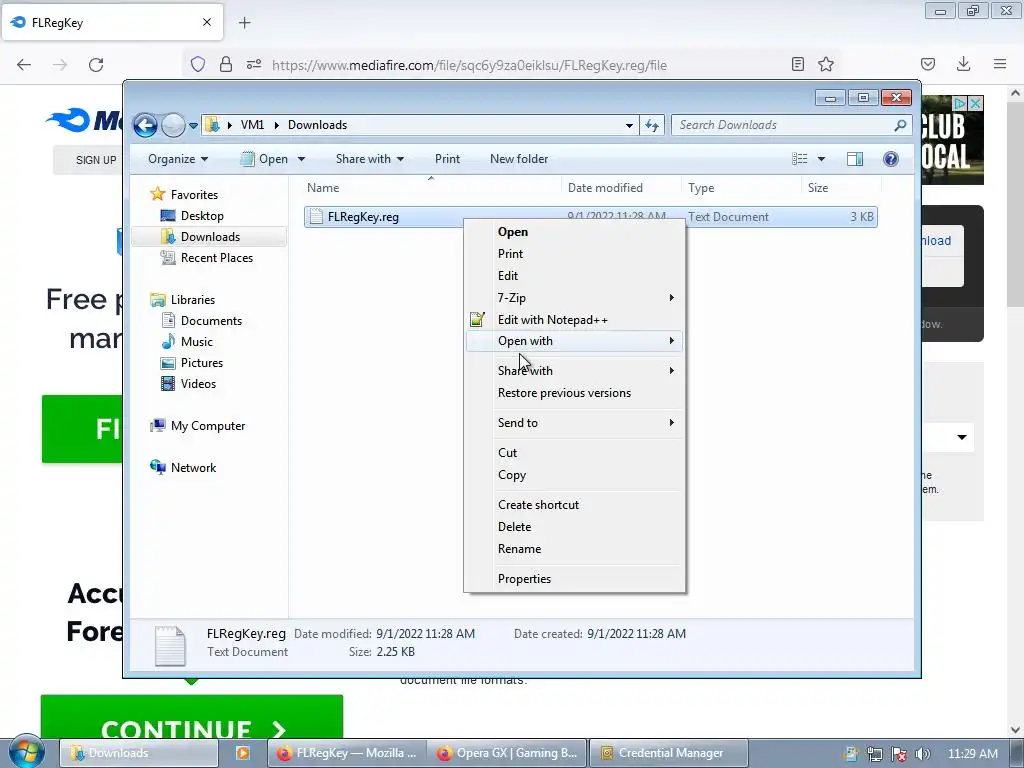Switch to Credential Manager in taskbar
The width and height of the screenshot is (1024, 768).
(667, 753)
